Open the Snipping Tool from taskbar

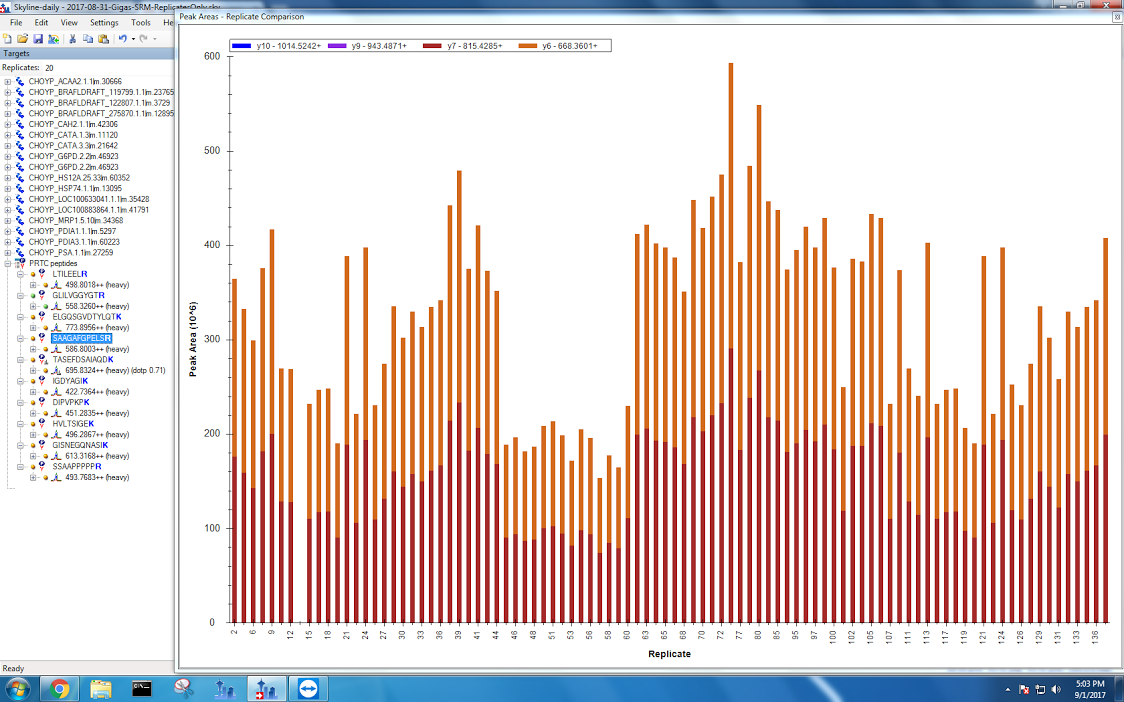point(182,689)
